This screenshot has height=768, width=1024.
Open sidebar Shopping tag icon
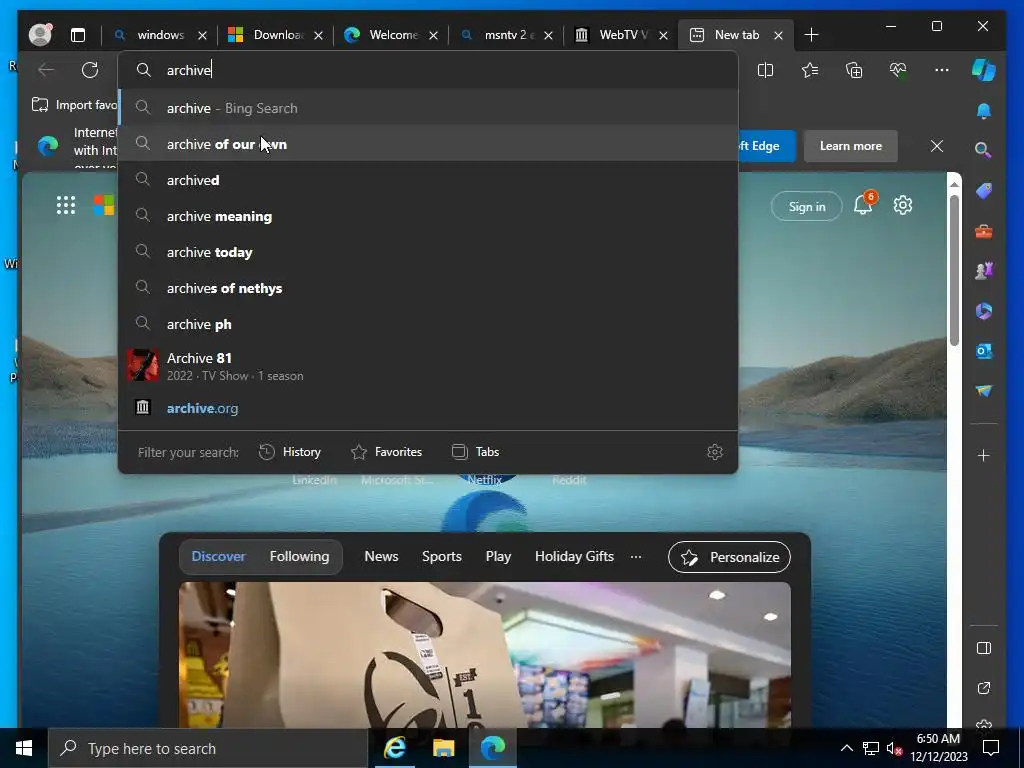tap(984, 191)
